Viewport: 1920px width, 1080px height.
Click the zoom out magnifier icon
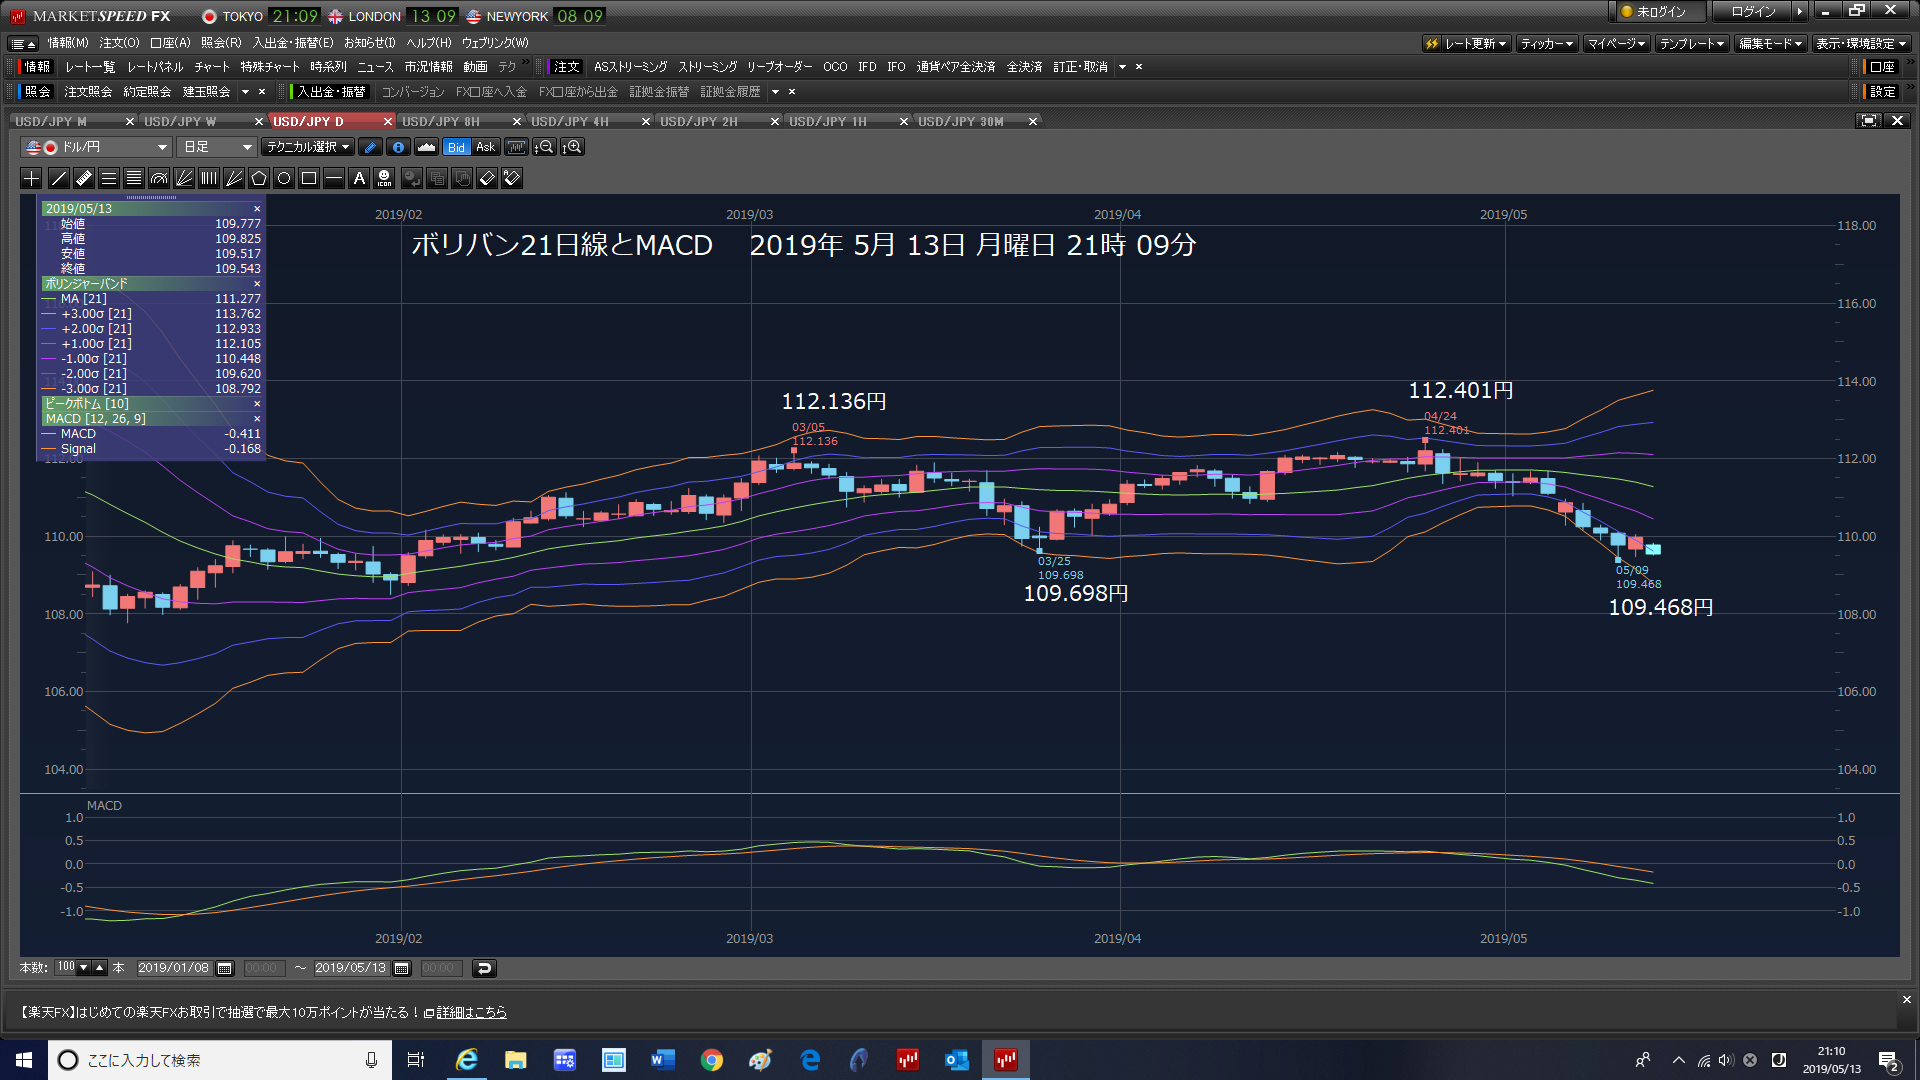click(x=544, y=147)
